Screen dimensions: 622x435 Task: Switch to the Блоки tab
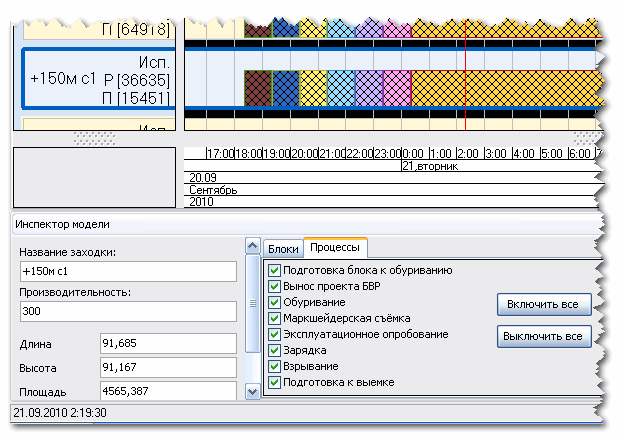[x=283, y=249]
